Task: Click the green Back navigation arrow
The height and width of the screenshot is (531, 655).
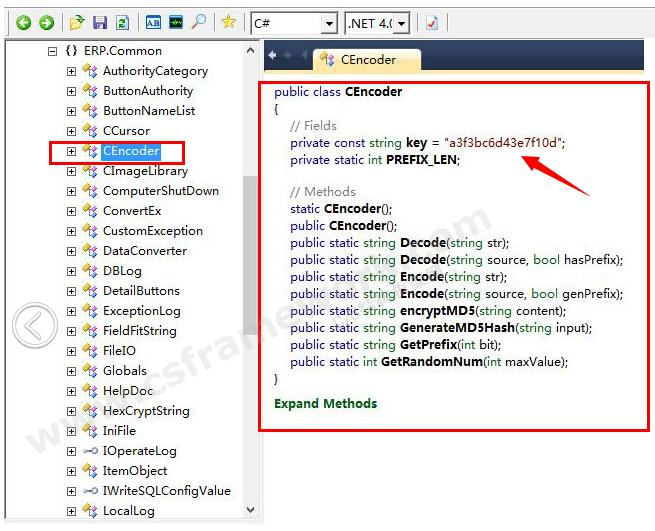Action: tap(23, 22)
